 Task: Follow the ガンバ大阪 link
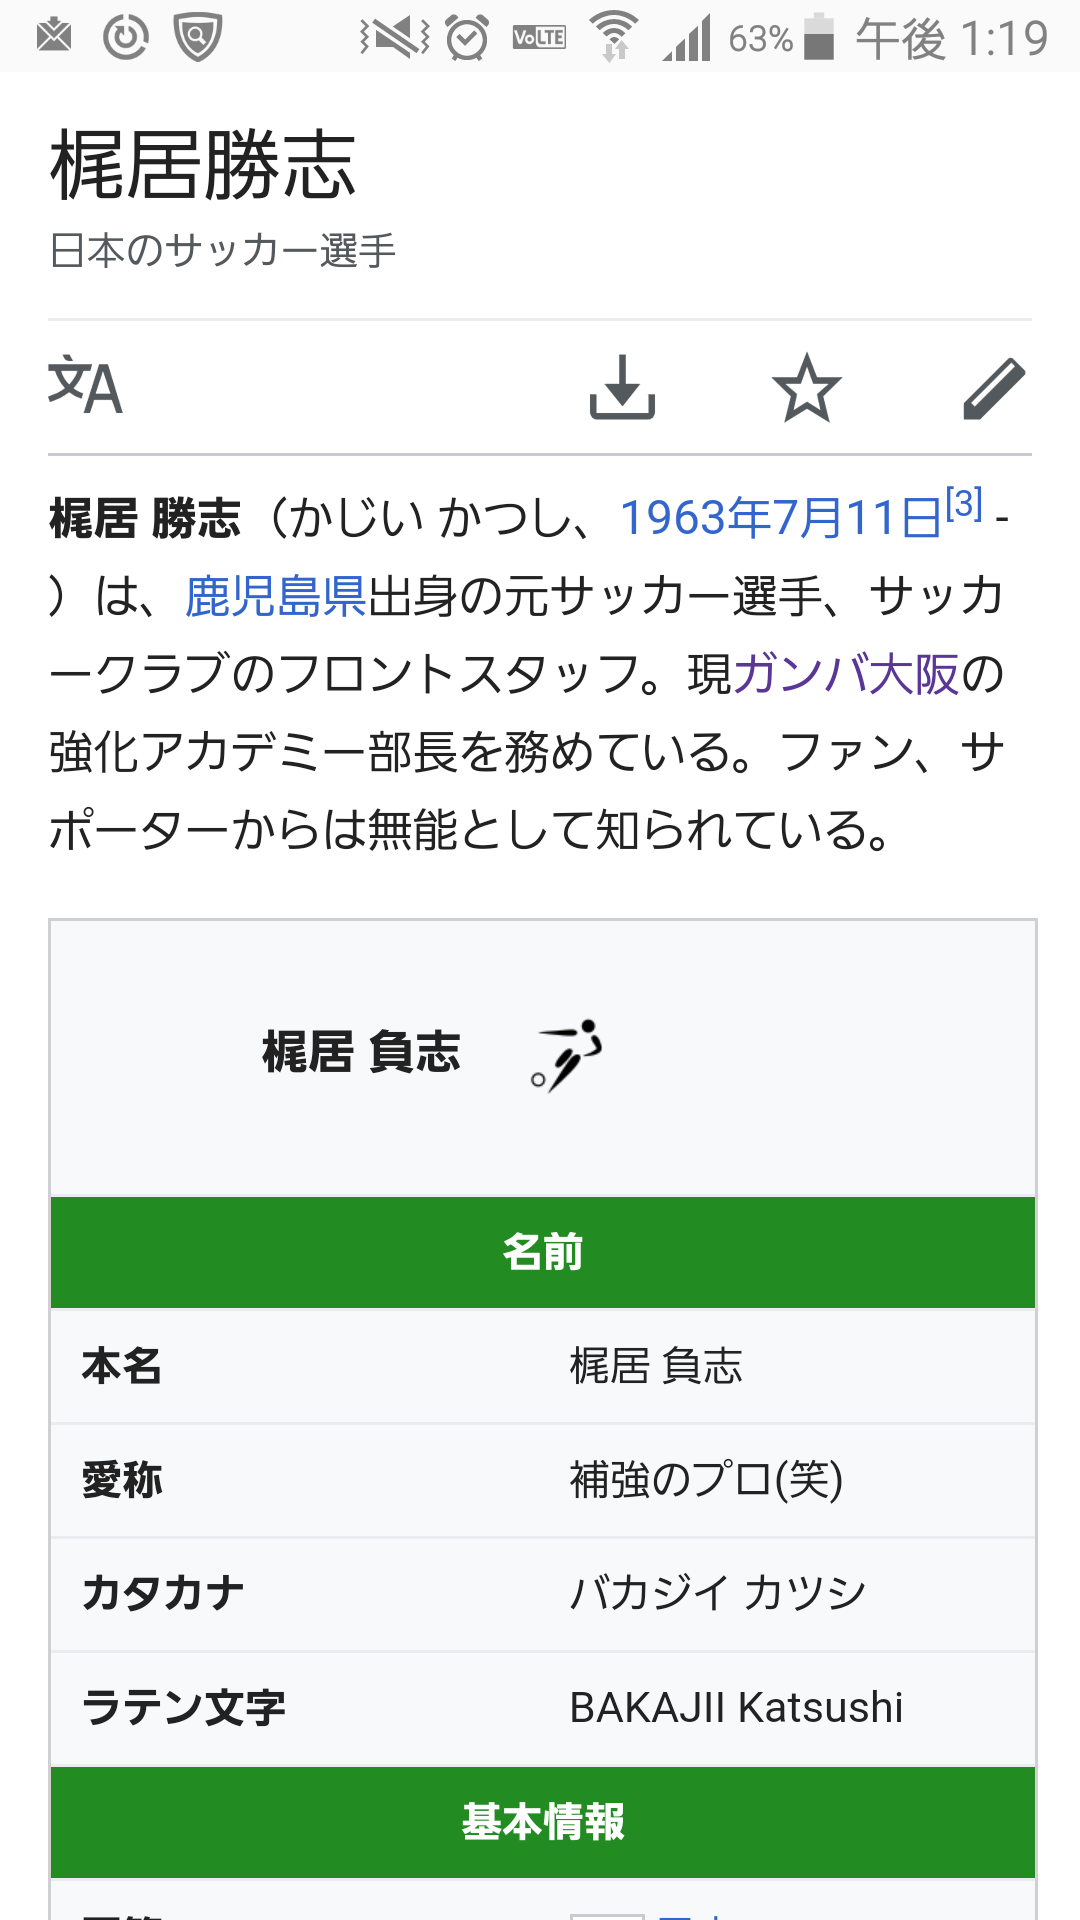(x=846, y=674)
